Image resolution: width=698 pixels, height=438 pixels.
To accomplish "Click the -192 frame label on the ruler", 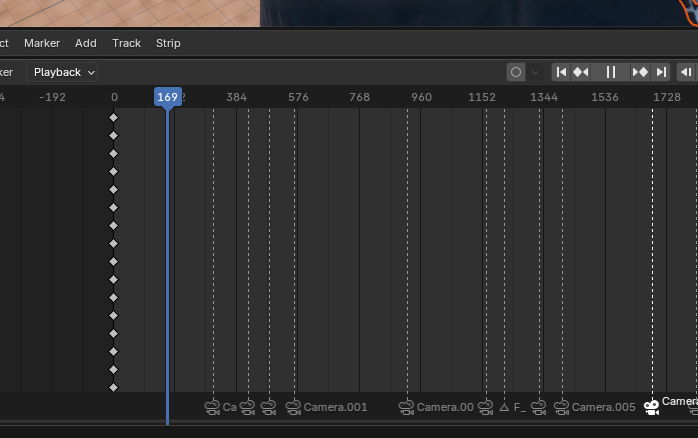I will click(x=53, y=97).
